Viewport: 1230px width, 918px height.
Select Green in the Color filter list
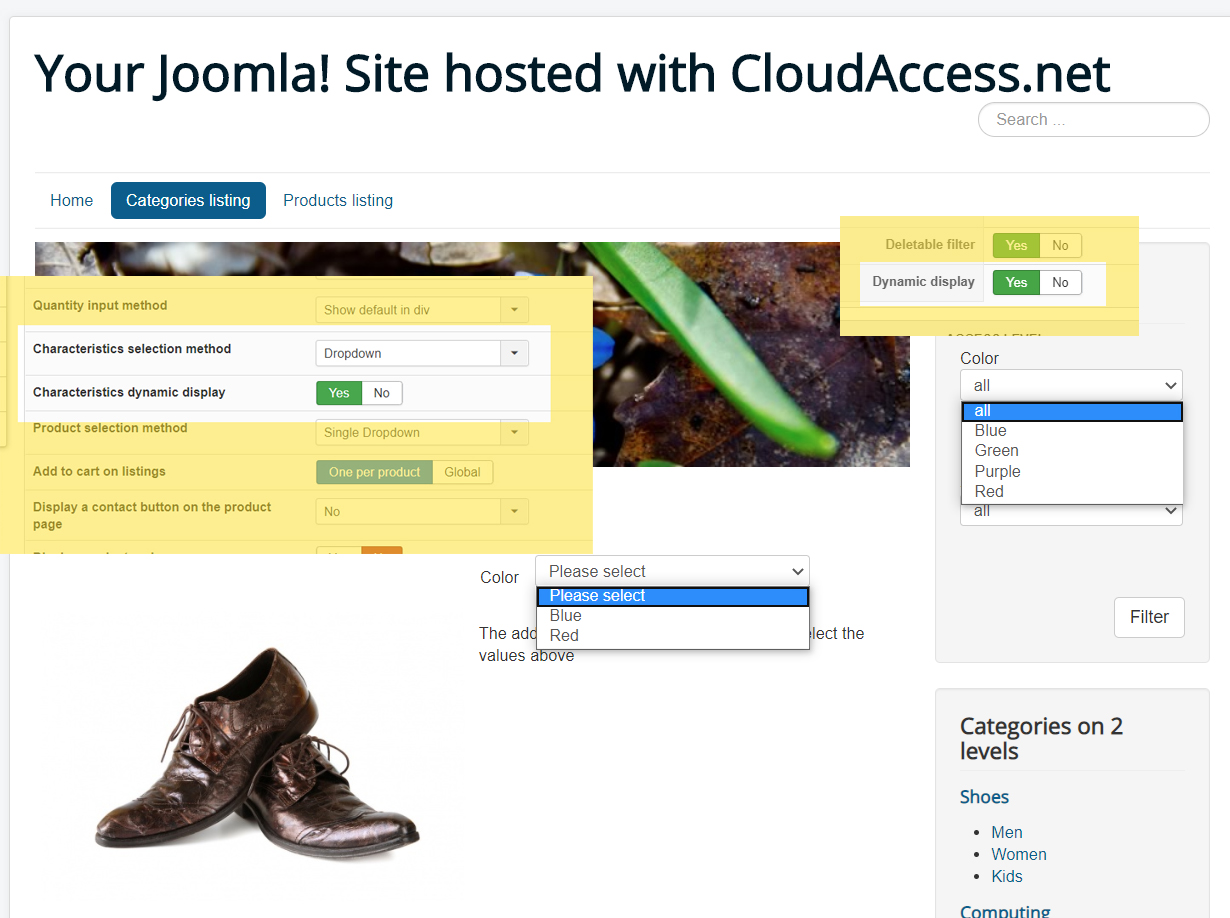coord(1072,451)
